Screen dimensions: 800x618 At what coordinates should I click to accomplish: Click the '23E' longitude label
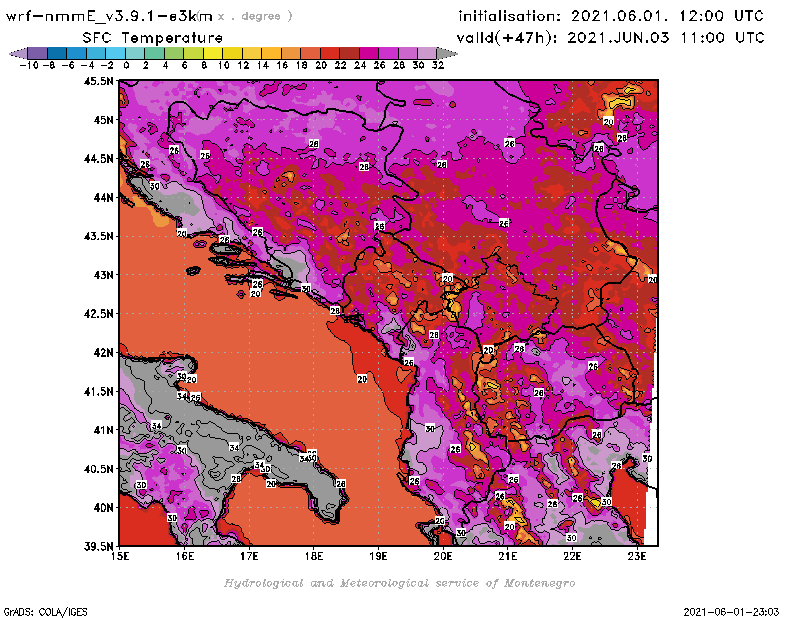[x=637, y=556]
